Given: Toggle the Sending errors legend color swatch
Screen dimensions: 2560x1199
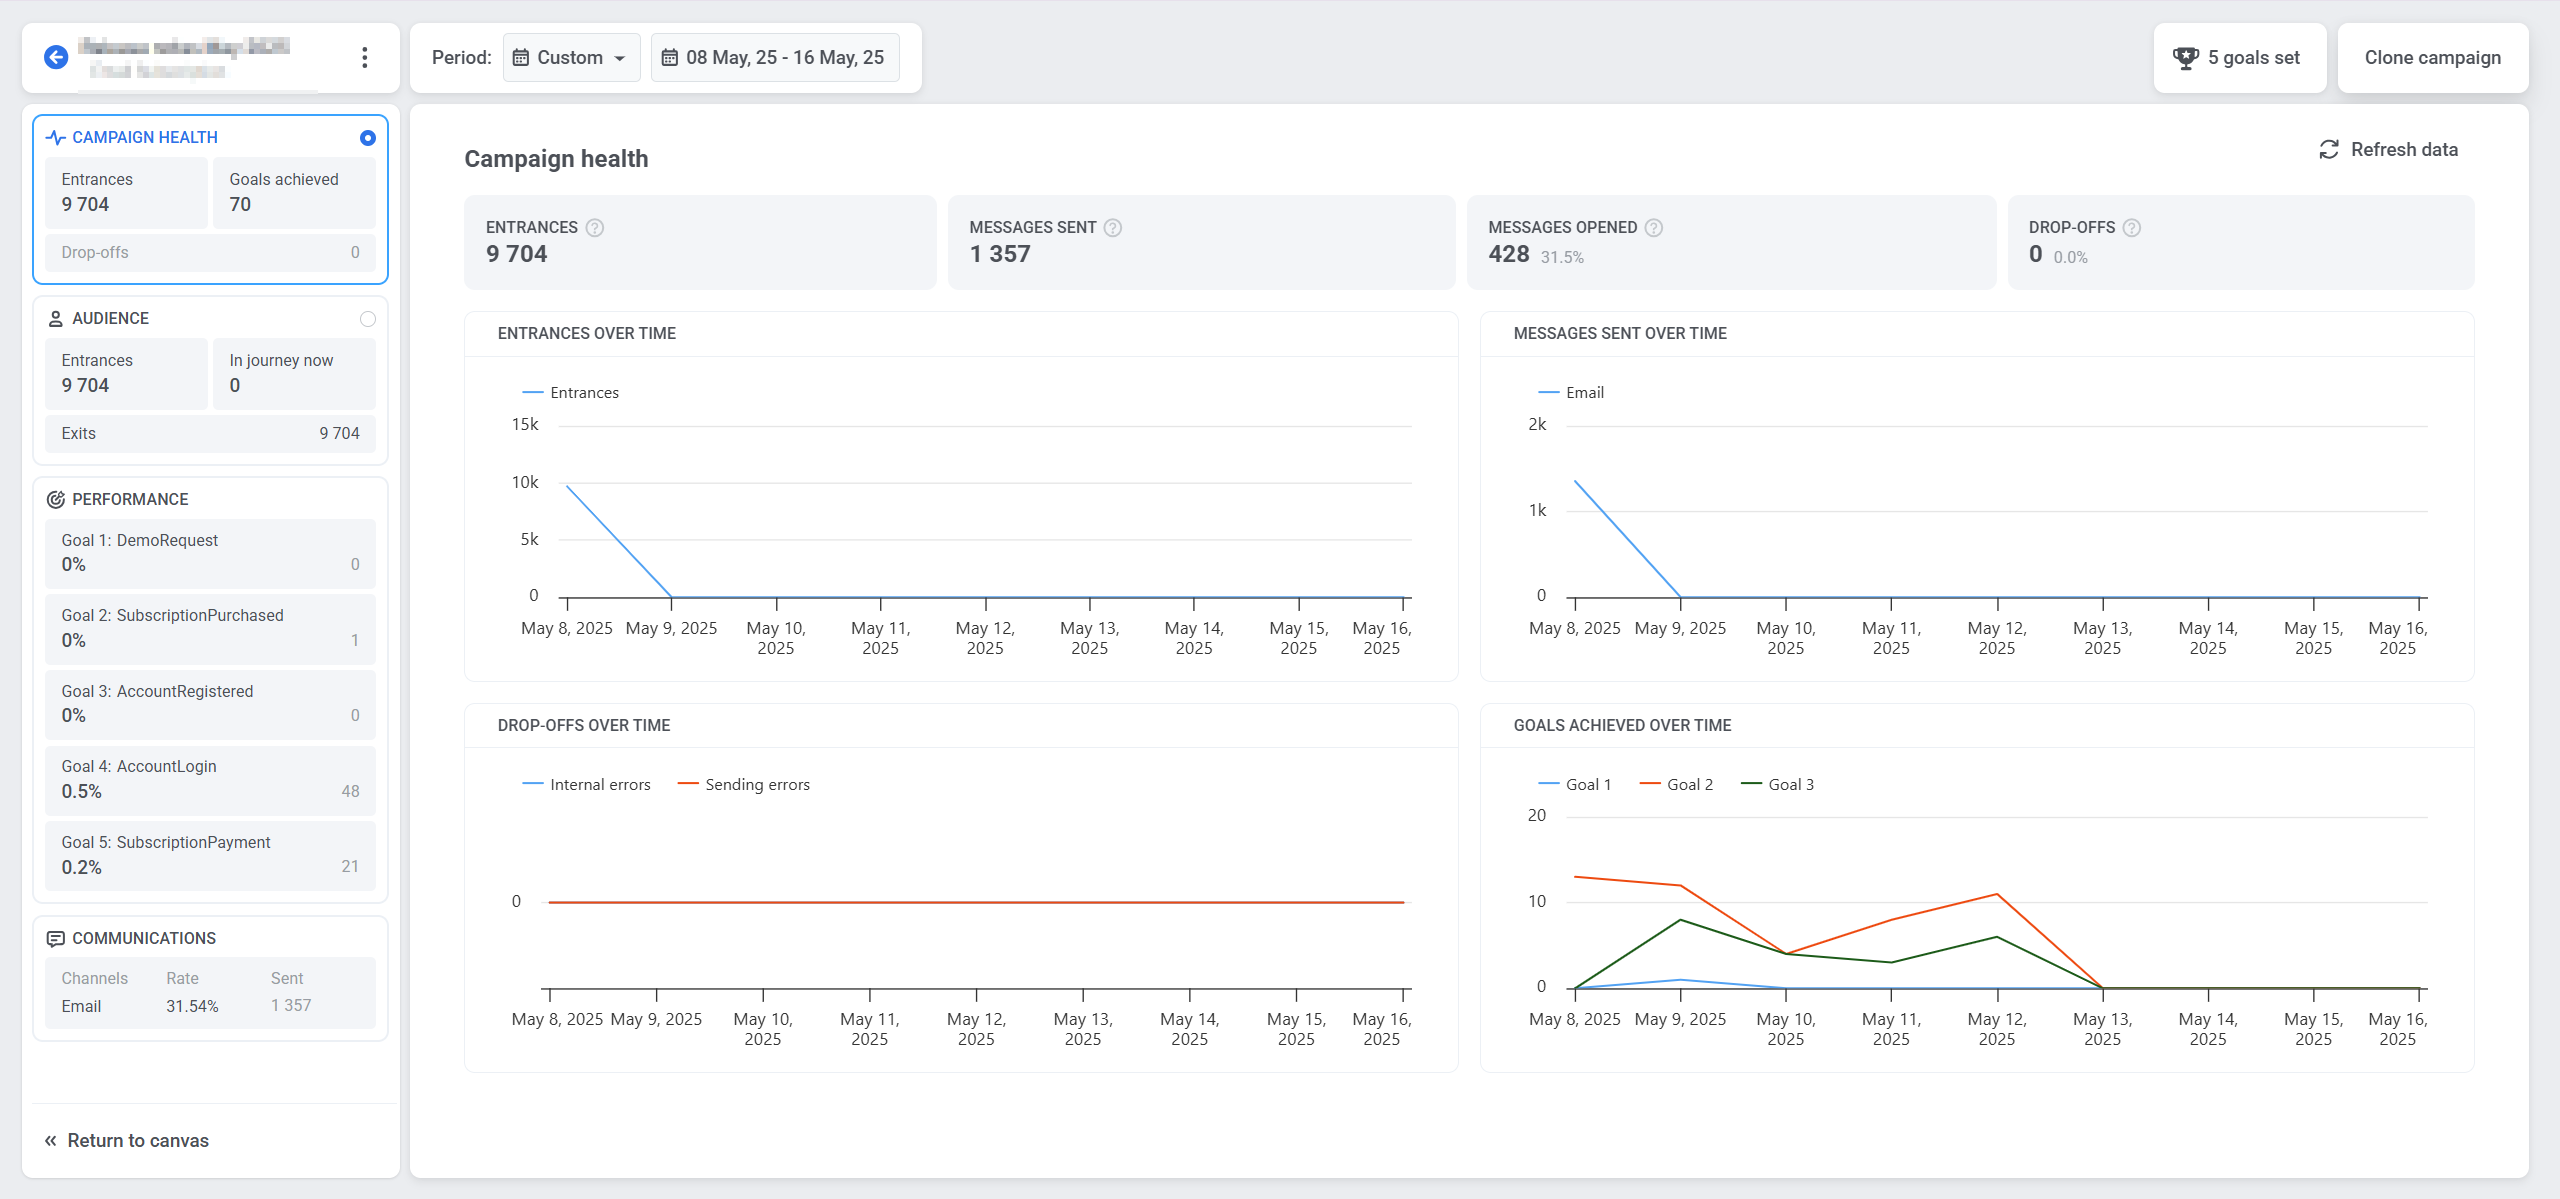Looking at the screenshot, I should click(x=687, y=785).
